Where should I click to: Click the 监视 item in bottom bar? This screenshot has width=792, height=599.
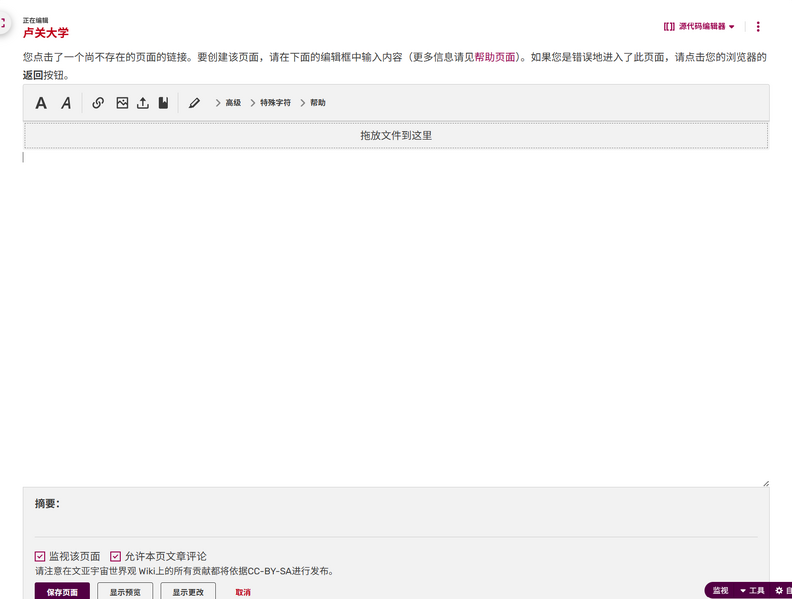(720, 590)
